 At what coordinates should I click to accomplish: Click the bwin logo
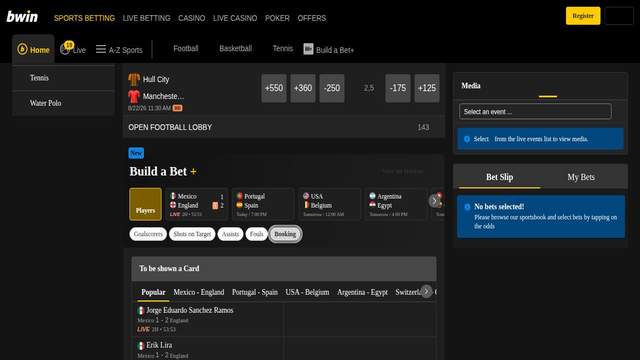click(x=22, y=17)
